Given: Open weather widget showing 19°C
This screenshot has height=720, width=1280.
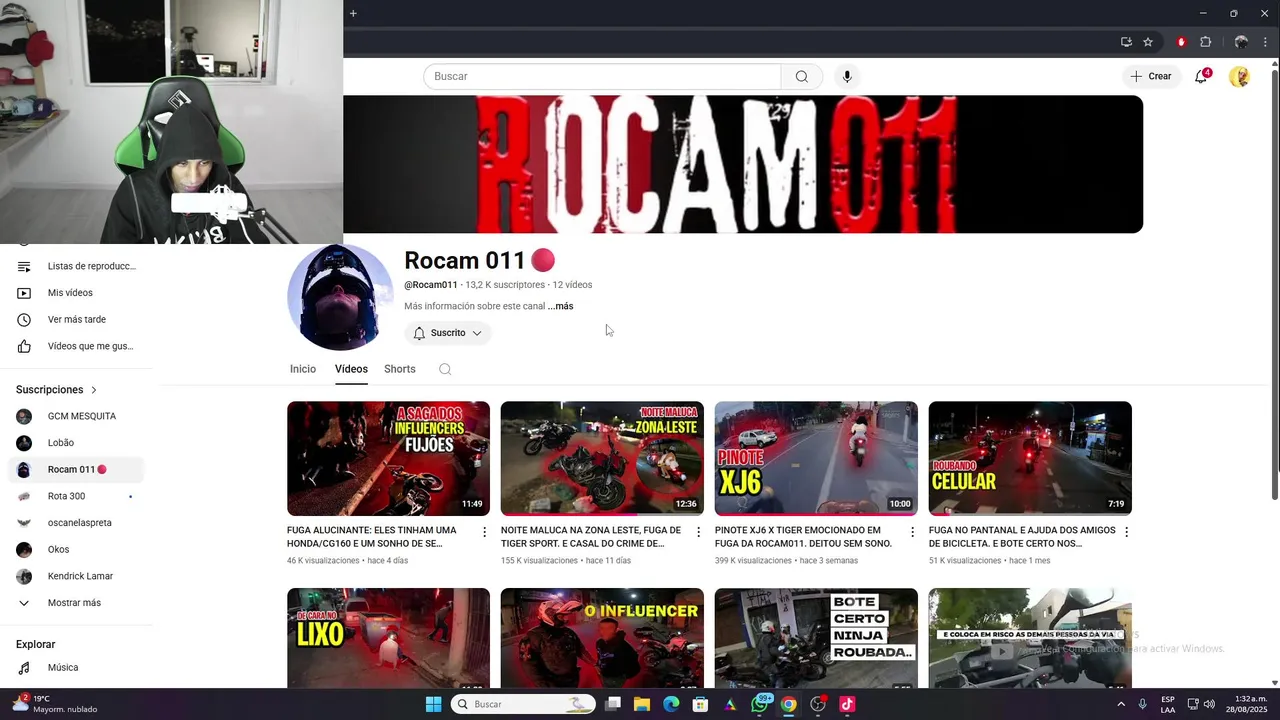Looking at the screenshot, I should pyautogui.click(x=55, y=704).
